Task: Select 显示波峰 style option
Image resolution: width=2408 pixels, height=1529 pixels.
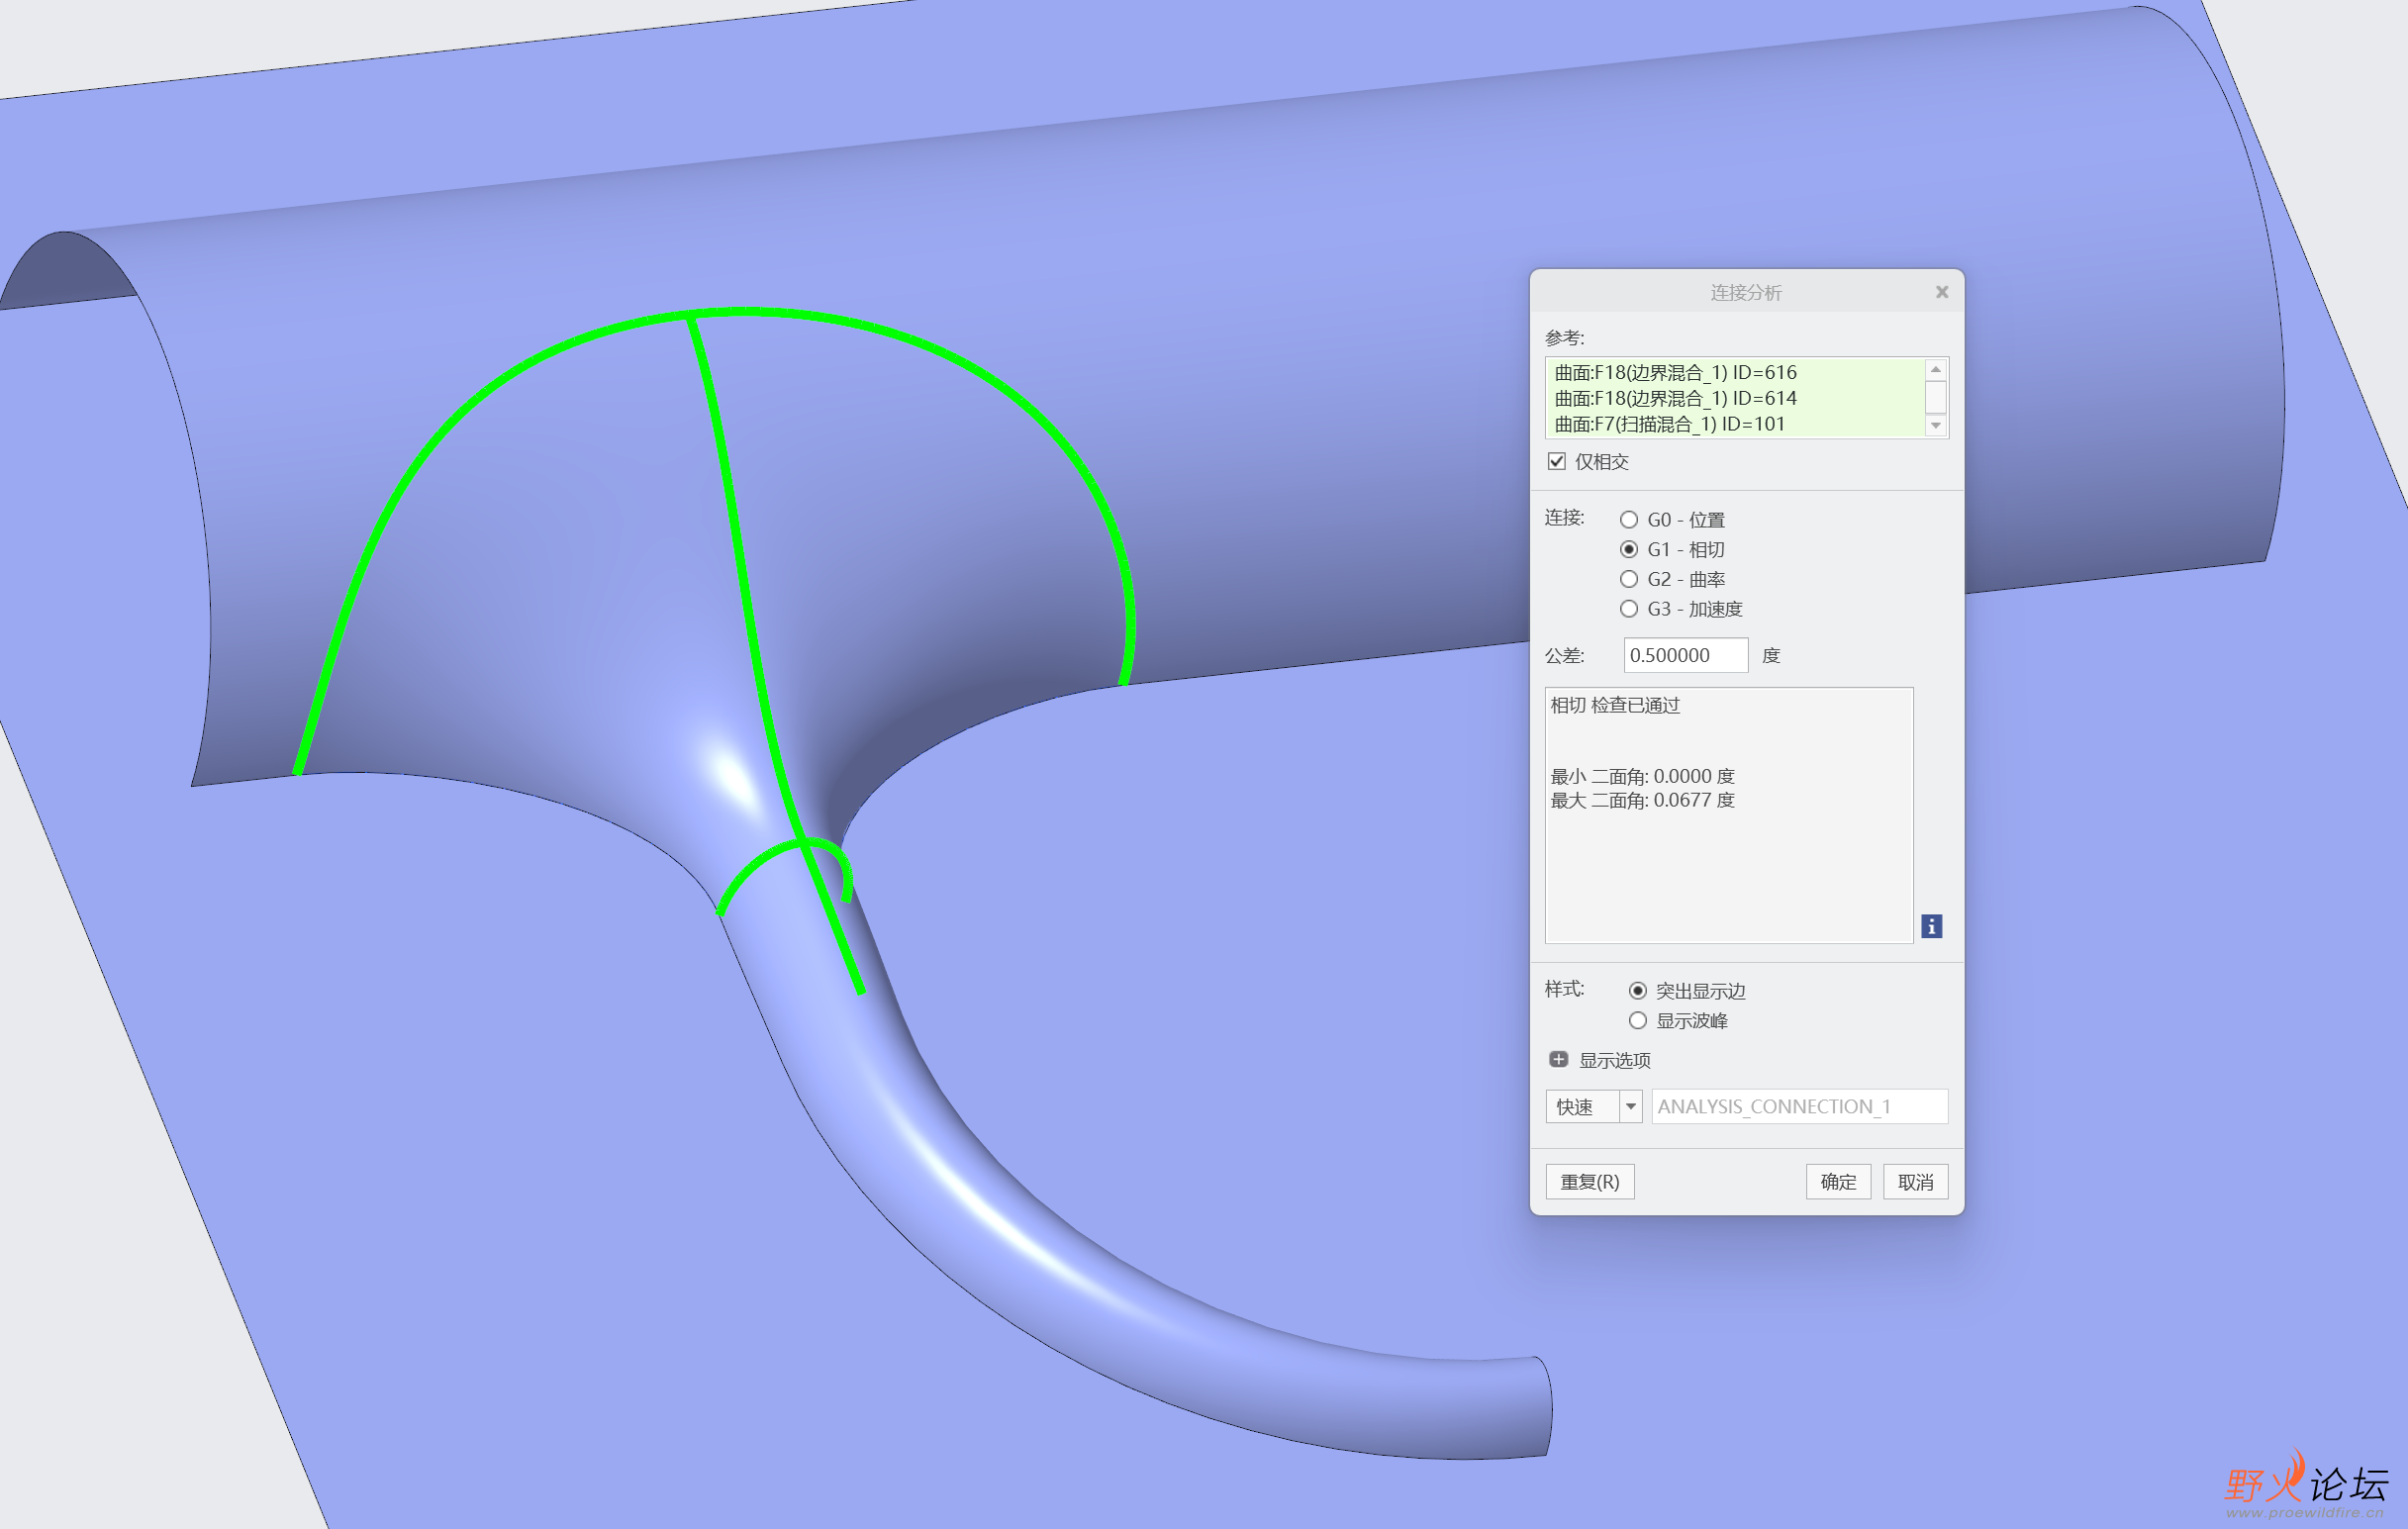Action: tap(1637, 1020)
